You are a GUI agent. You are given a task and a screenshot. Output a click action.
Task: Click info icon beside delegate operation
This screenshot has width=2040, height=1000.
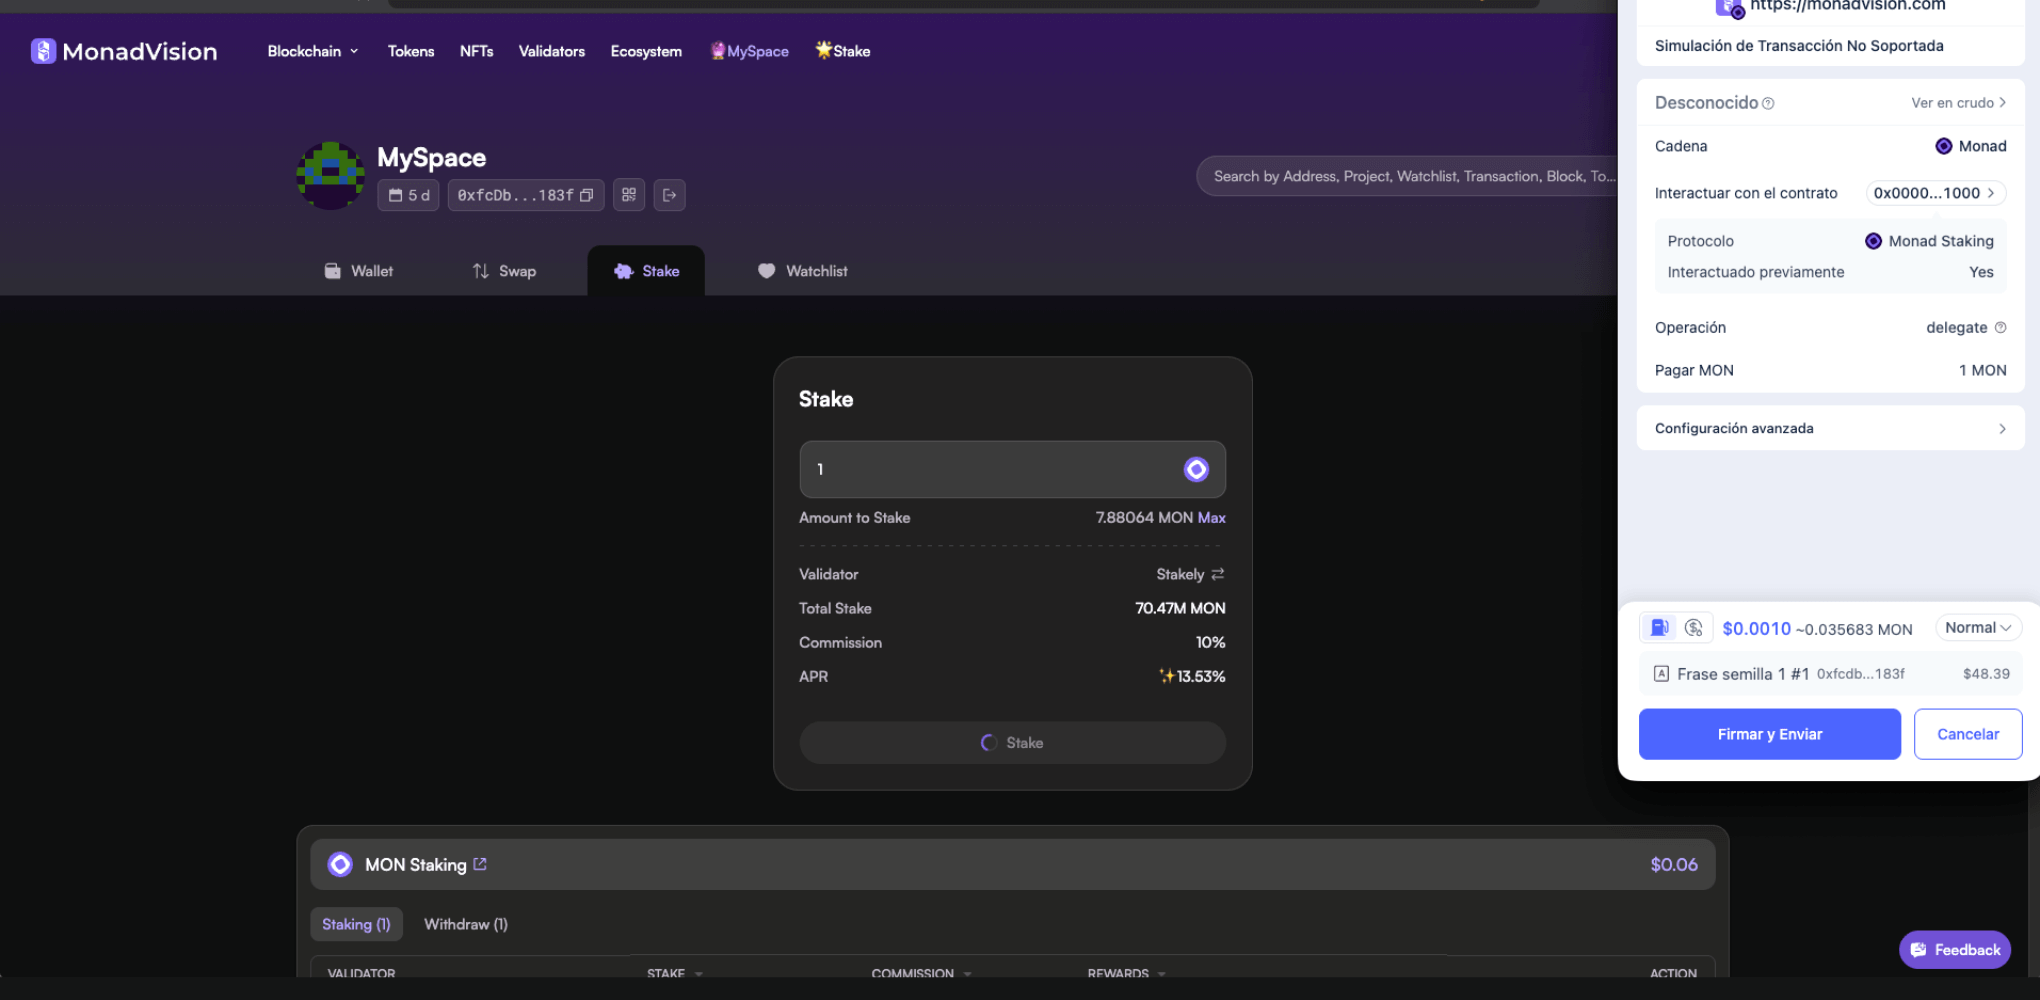pyautogui.click(x=2000, y=327)
